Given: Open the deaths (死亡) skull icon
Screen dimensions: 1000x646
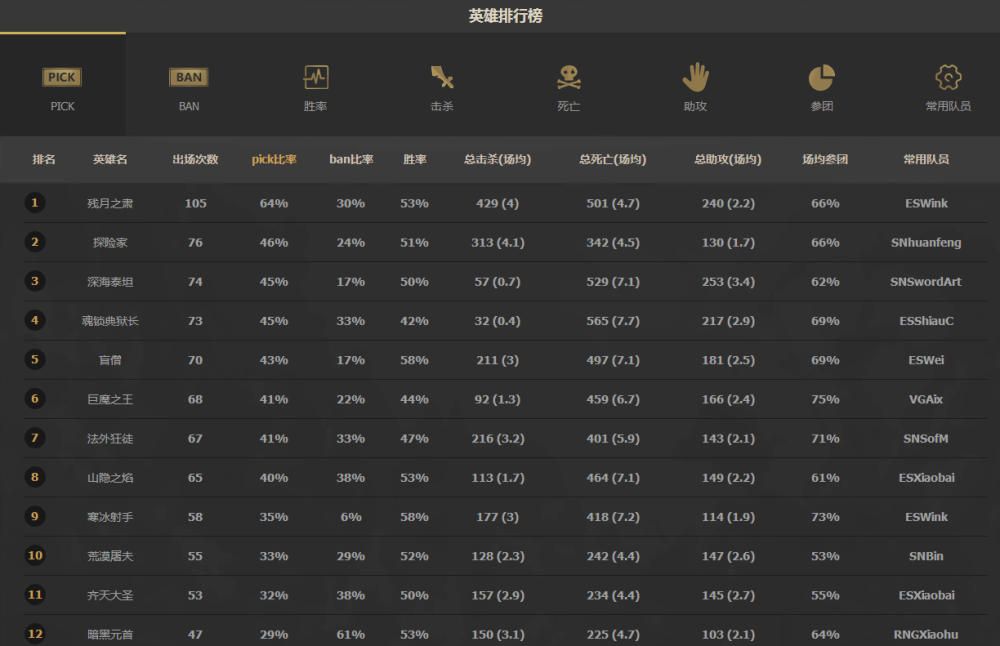Looking at the screenshot, I should pos(569,77).
